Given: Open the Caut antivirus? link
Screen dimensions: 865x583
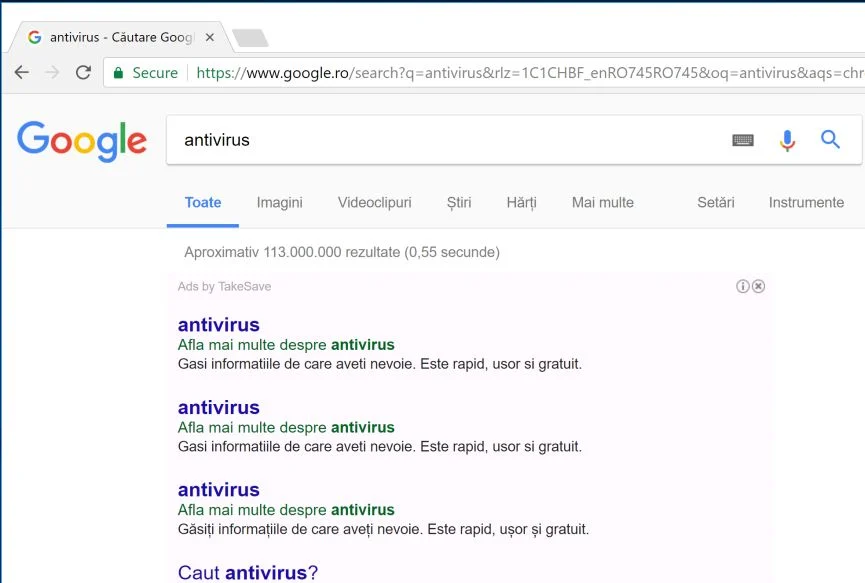Looking at the screenshot, I should (248, 573).
